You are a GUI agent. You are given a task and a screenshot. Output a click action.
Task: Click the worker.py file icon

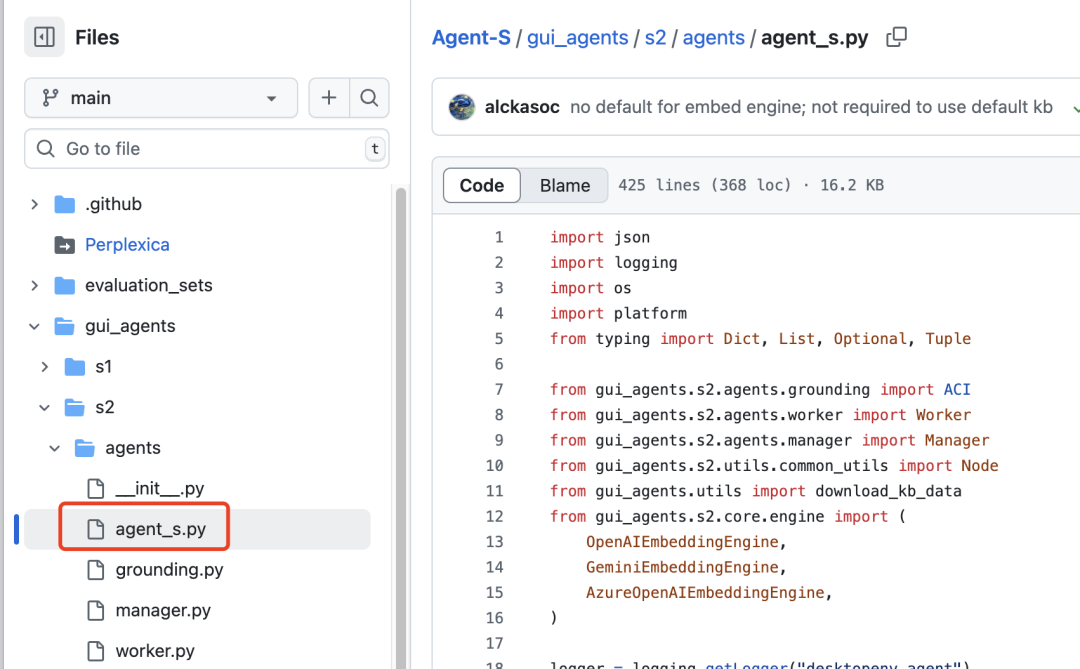tap(96, 652)
